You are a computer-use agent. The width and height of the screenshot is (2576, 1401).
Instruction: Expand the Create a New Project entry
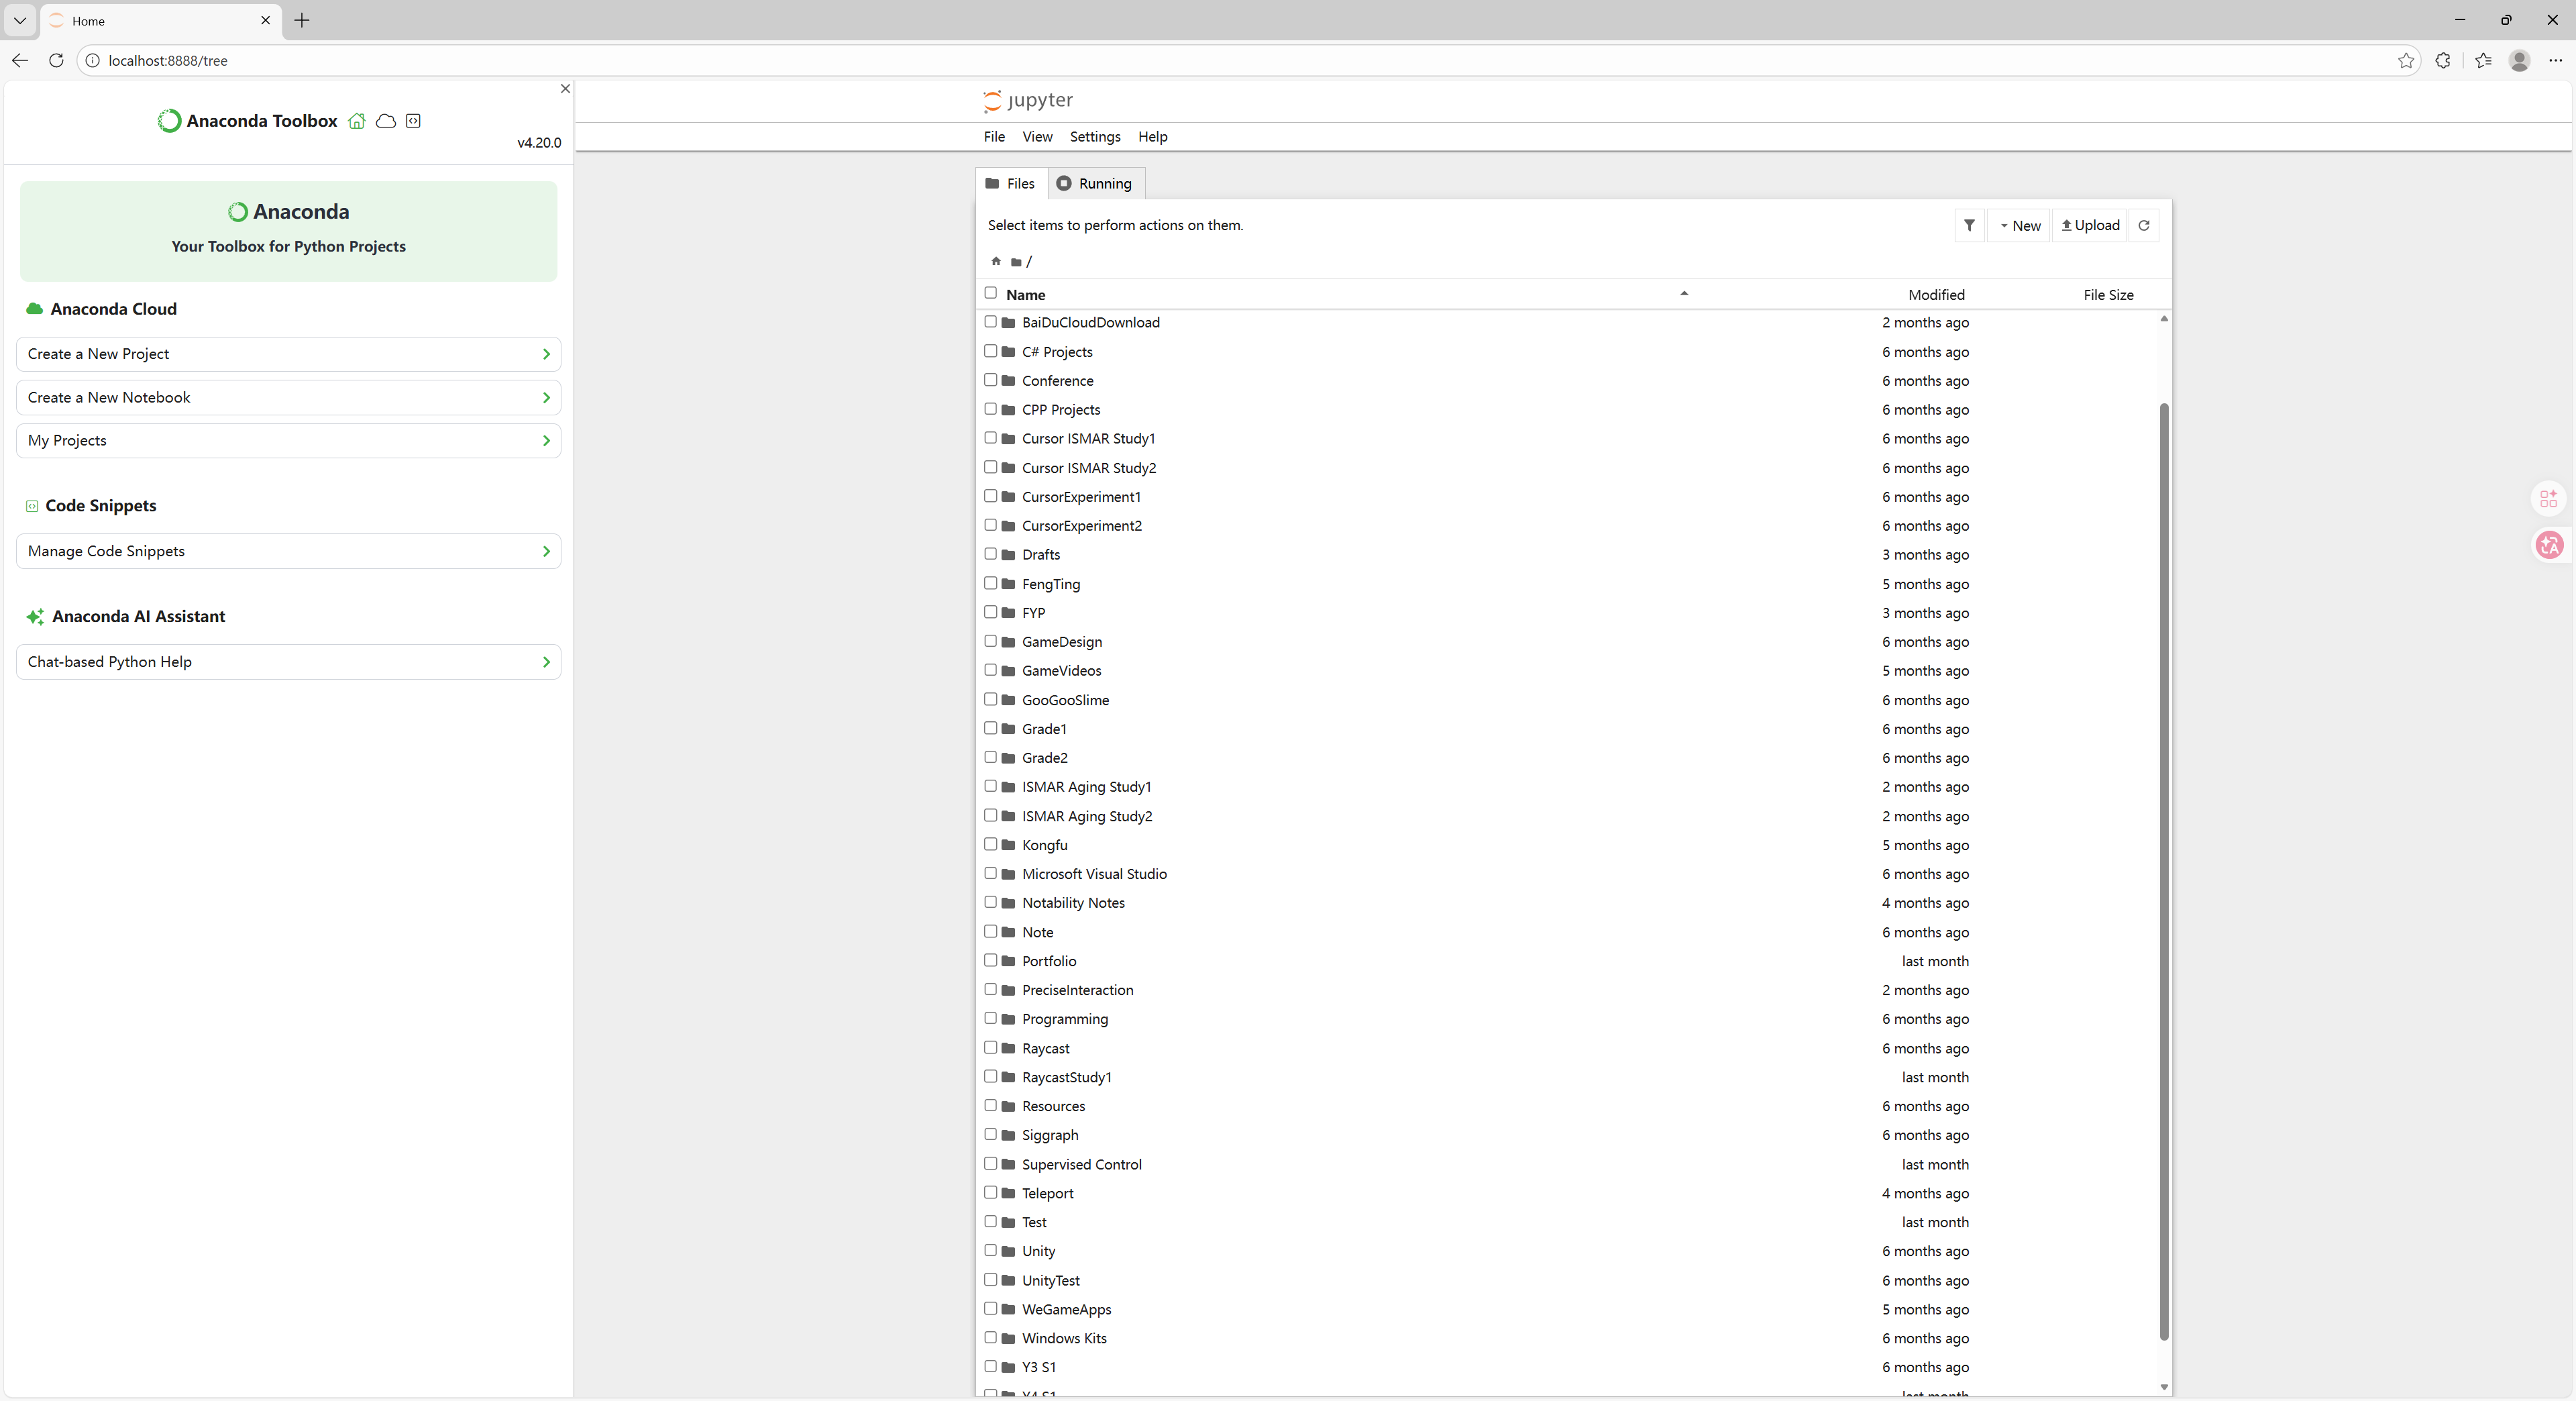288,354
